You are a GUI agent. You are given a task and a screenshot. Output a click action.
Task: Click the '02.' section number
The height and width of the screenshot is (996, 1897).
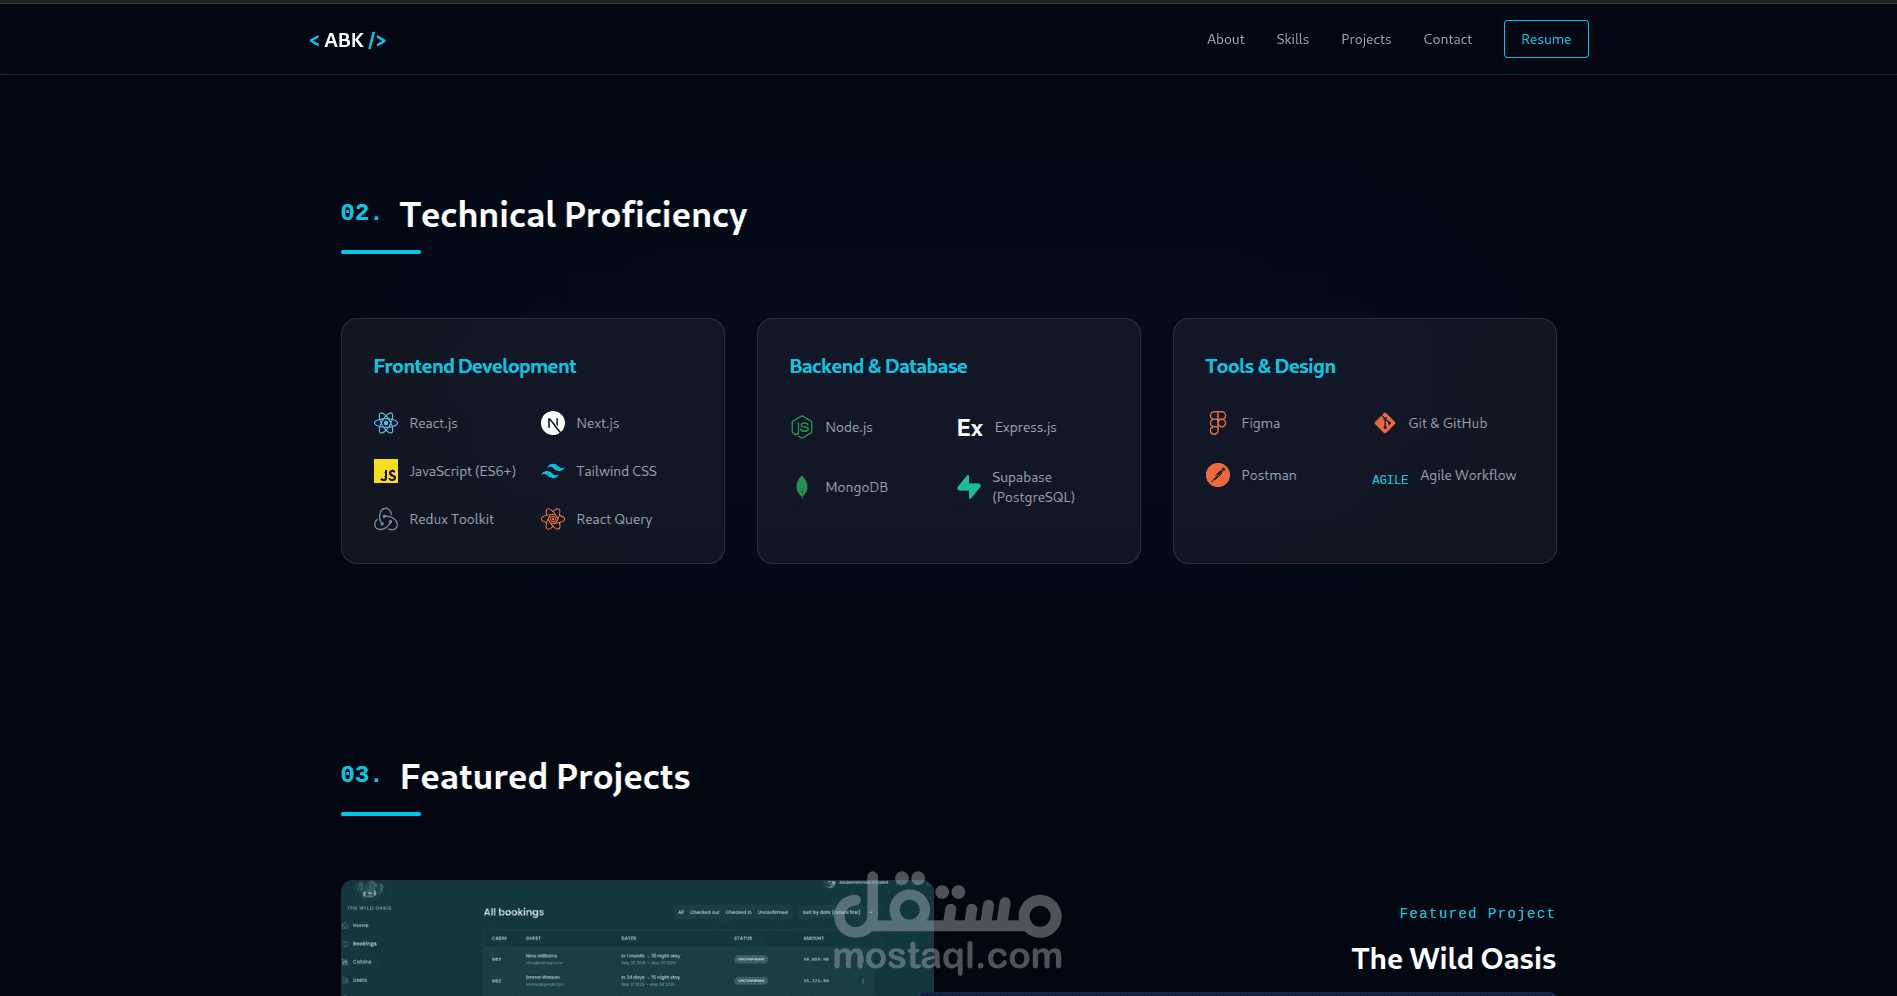[x=360, y=212]
